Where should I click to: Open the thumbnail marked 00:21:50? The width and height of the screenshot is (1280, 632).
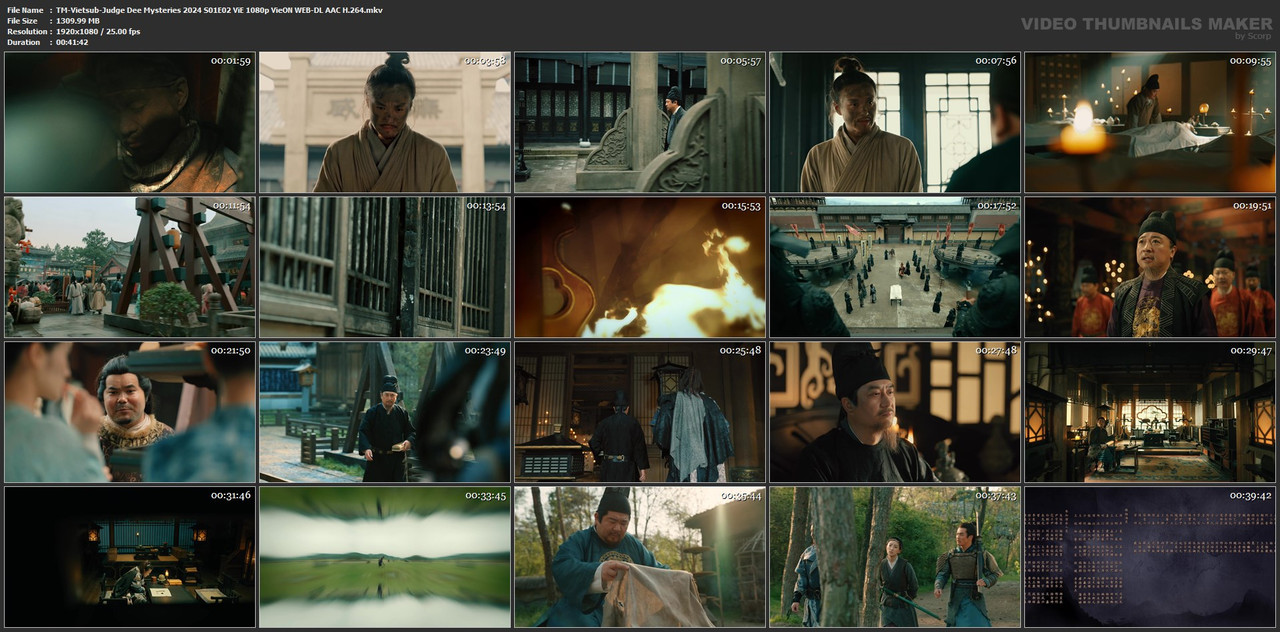coord(130,412)
